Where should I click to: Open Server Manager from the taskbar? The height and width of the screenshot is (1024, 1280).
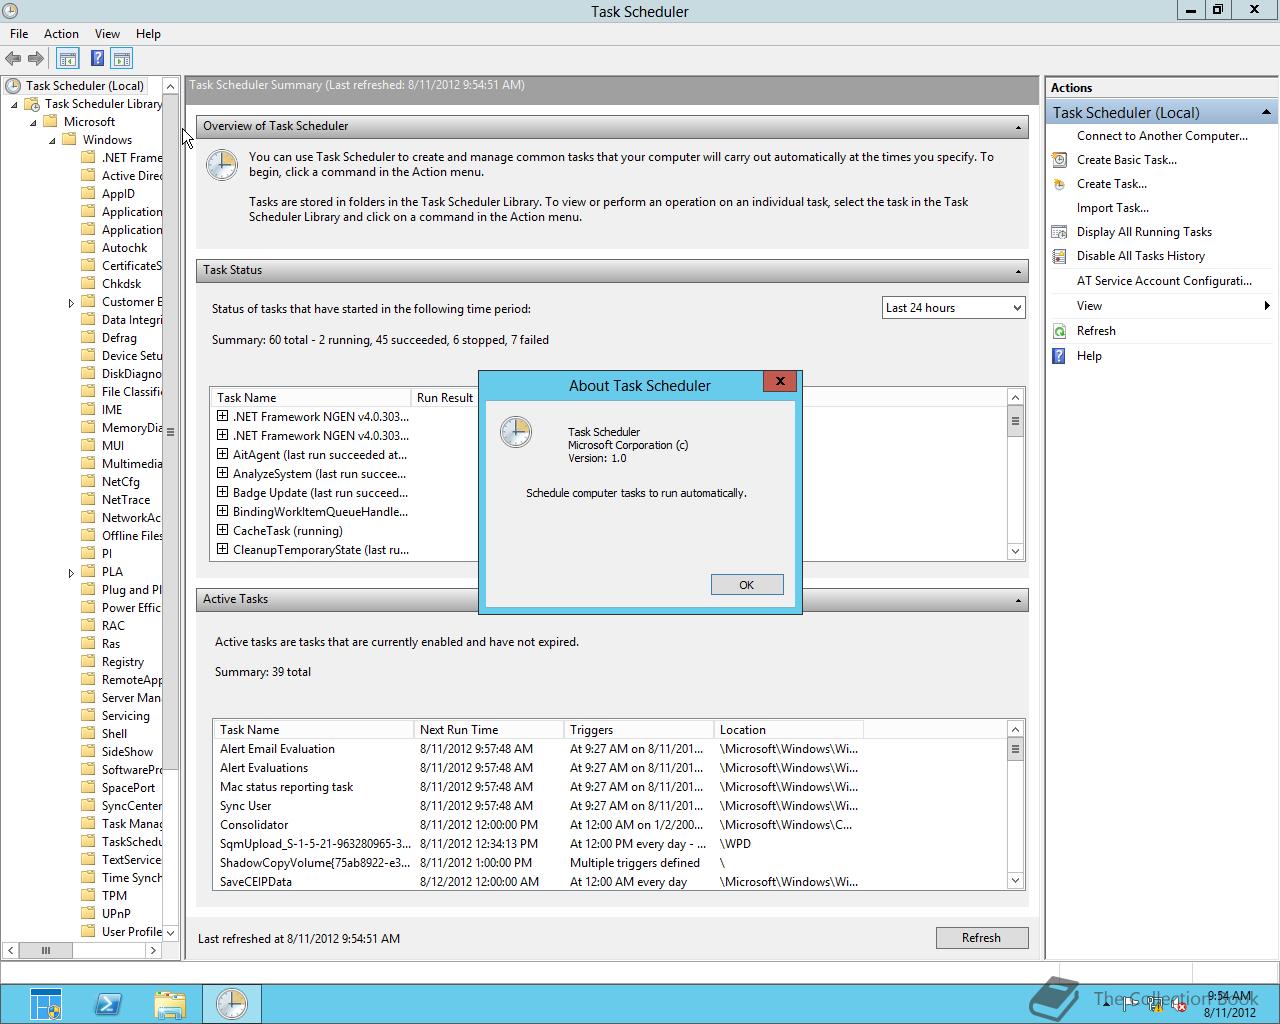pos(45,1004)
